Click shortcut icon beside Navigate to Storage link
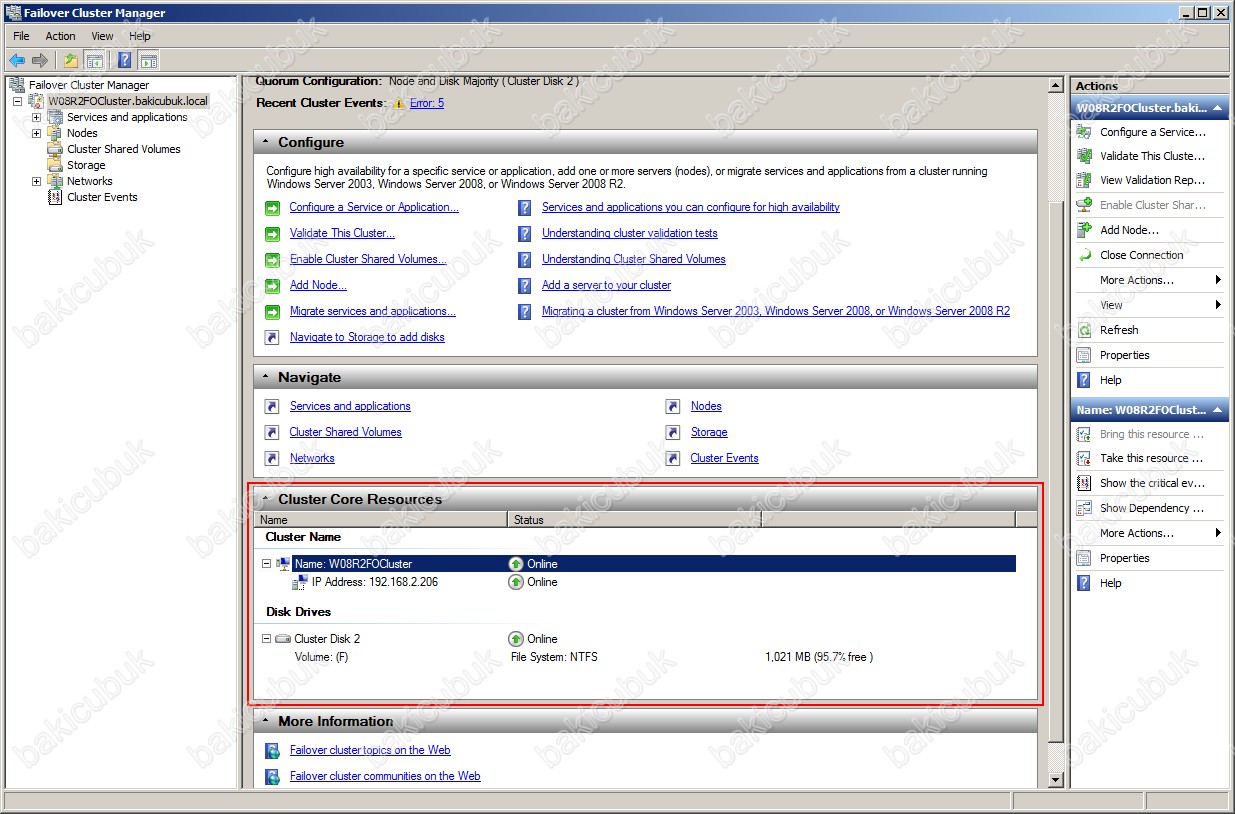 point(272,338)
